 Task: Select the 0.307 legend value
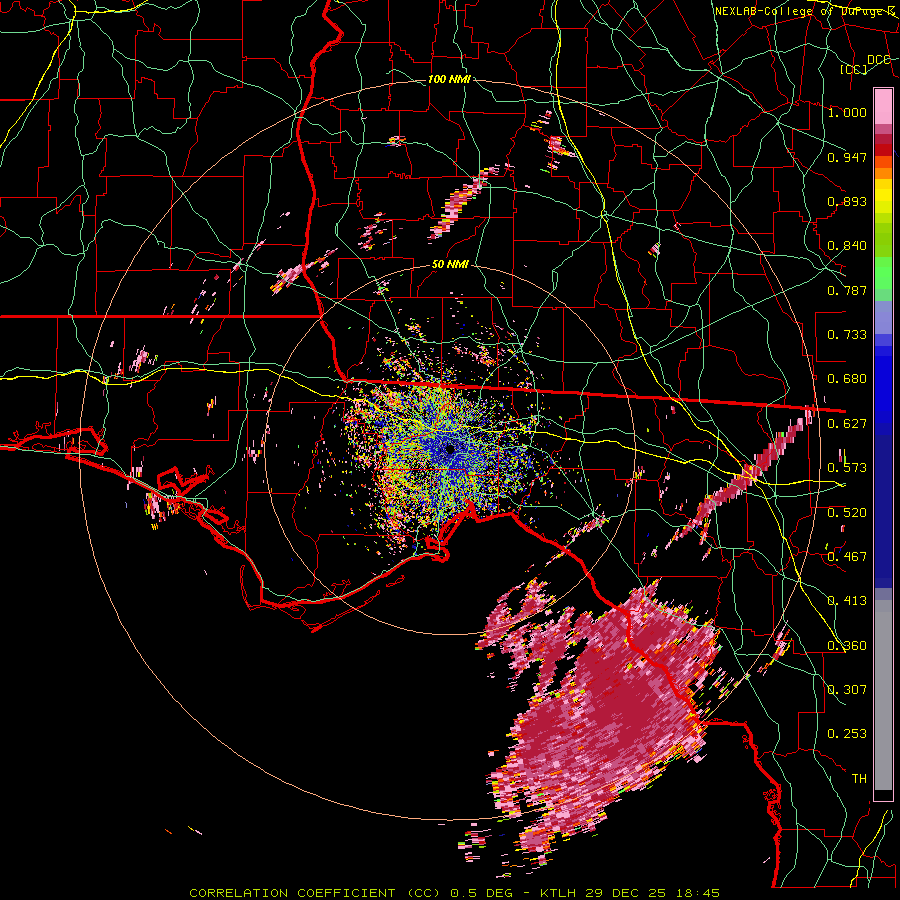point(847,690)
